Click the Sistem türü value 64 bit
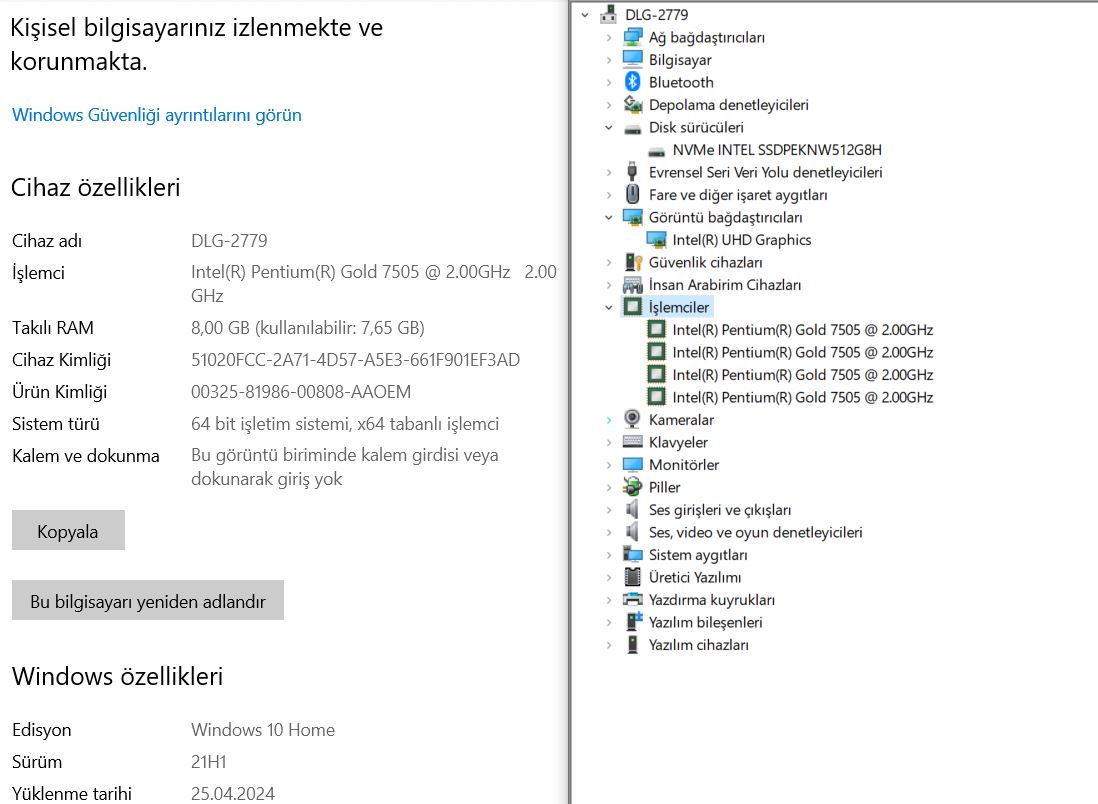Viewport: 1098px width, 804px height. pyautogui.click(x=345, y=424)
